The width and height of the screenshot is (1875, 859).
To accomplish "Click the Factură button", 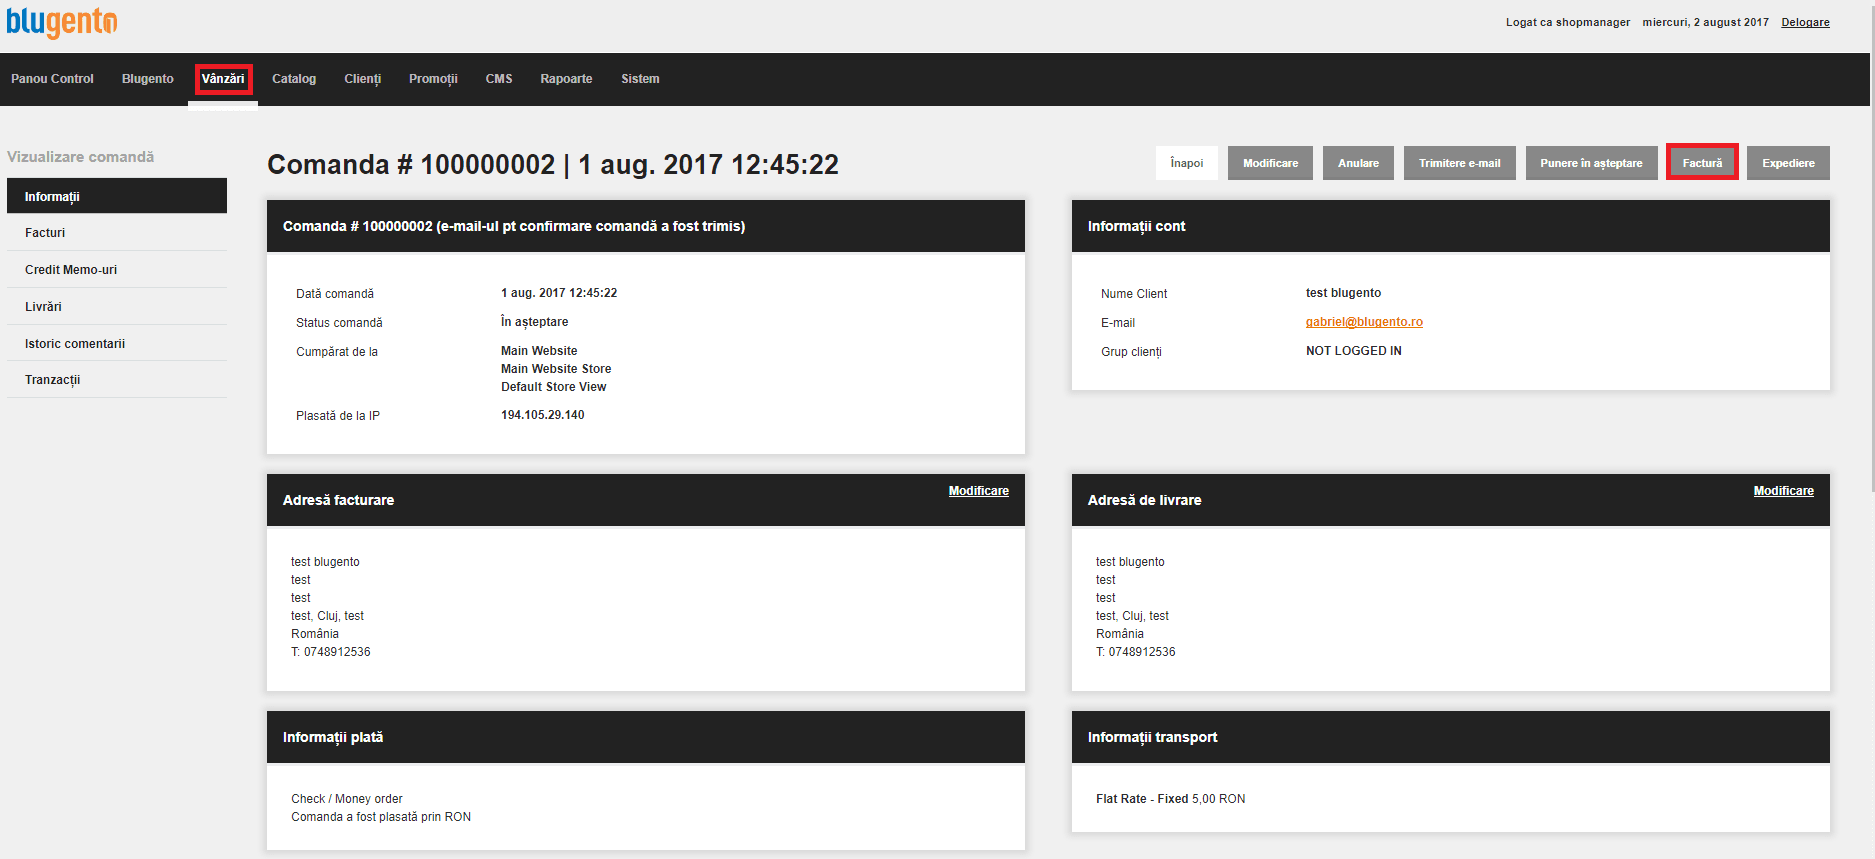I will pos(1702,163).
